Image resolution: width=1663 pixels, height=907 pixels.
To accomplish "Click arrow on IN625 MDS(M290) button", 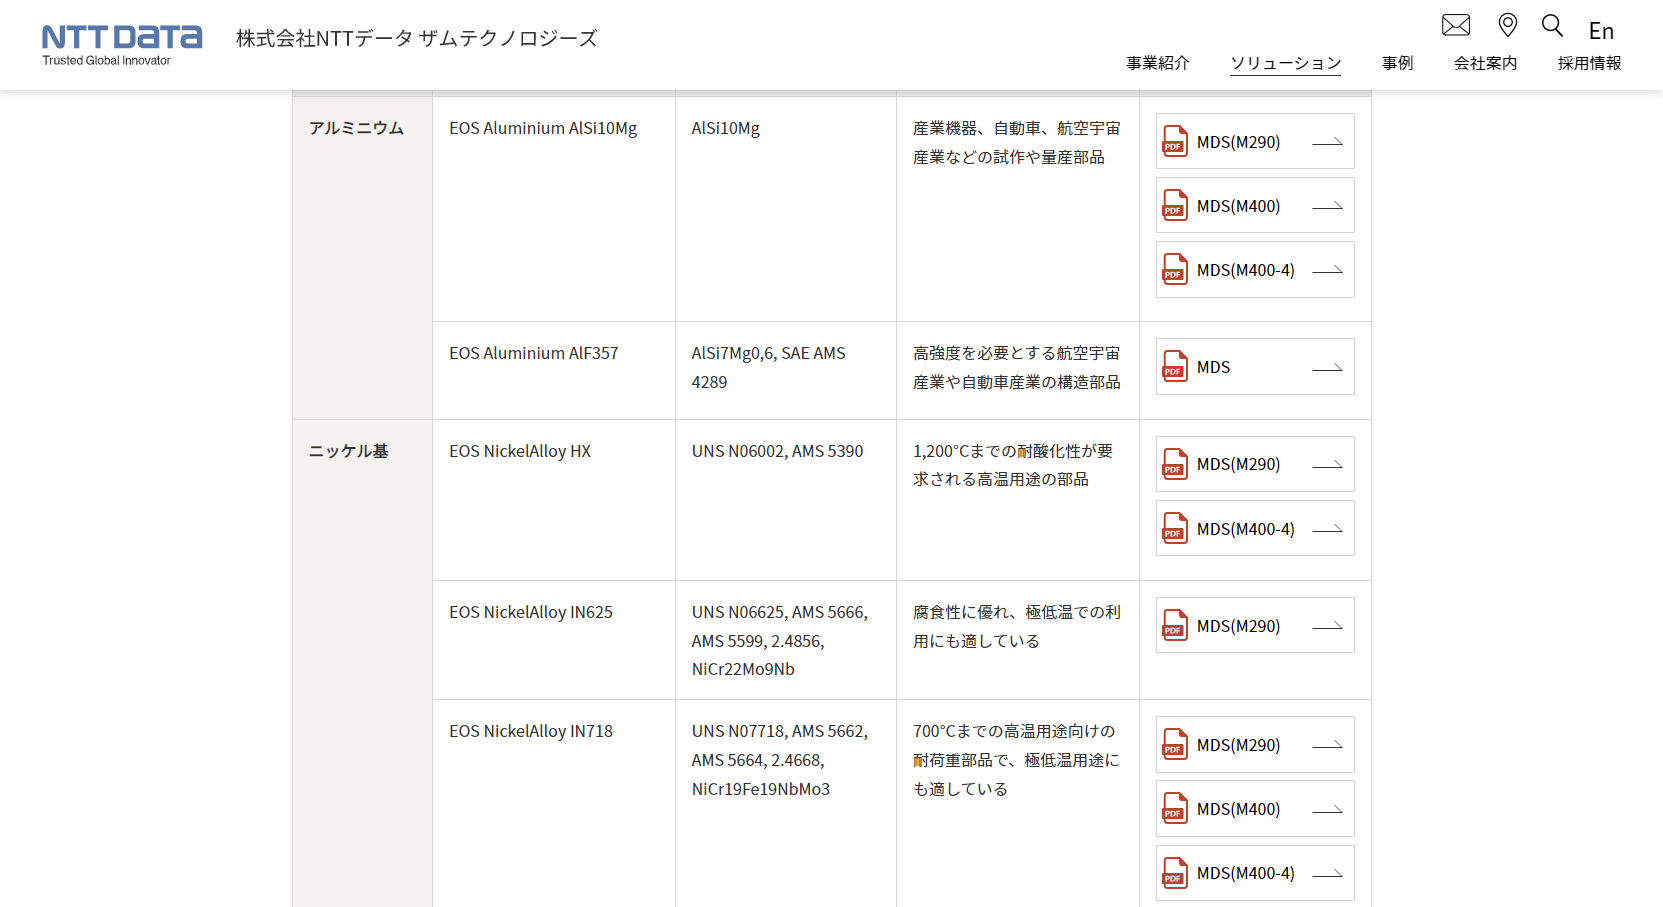I will click(1327, 627).
